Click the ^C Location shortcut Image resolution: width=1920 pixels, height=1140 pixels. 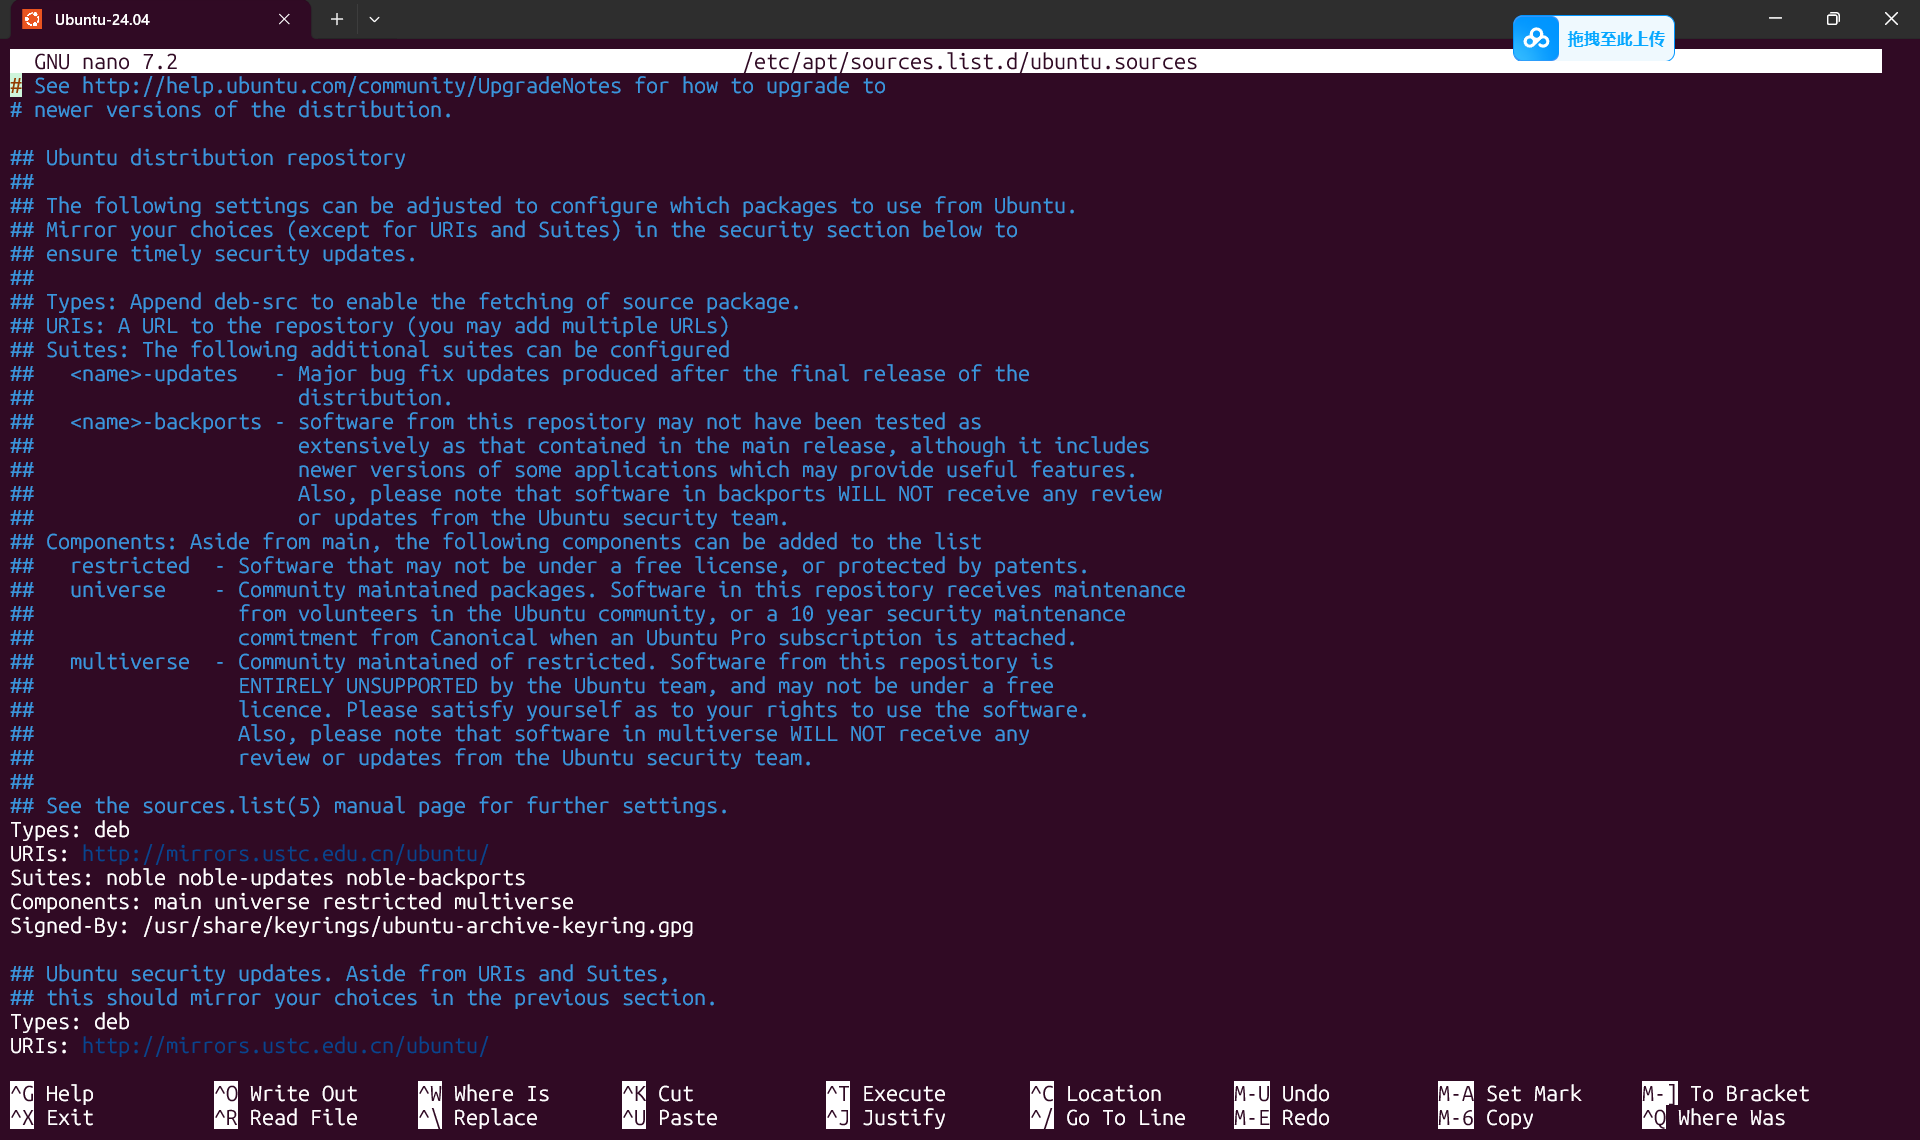pos(1096,1094)
